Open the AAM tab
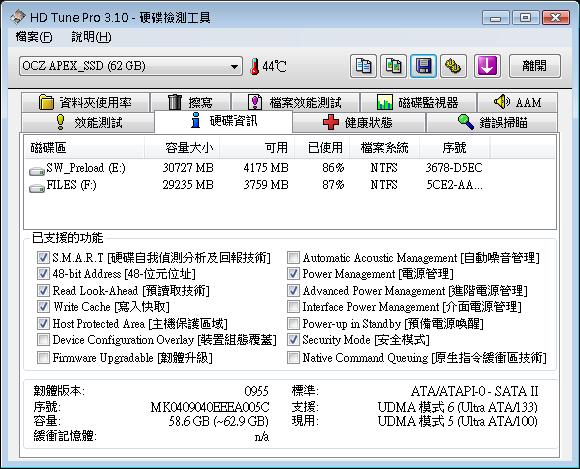 (517, 102)
